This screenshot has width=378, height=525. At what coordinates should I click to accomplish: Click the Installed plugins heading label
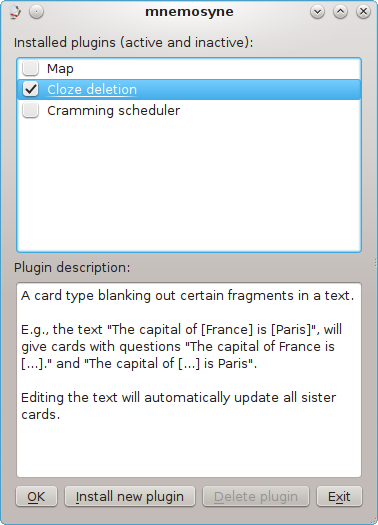pos(134,43)
